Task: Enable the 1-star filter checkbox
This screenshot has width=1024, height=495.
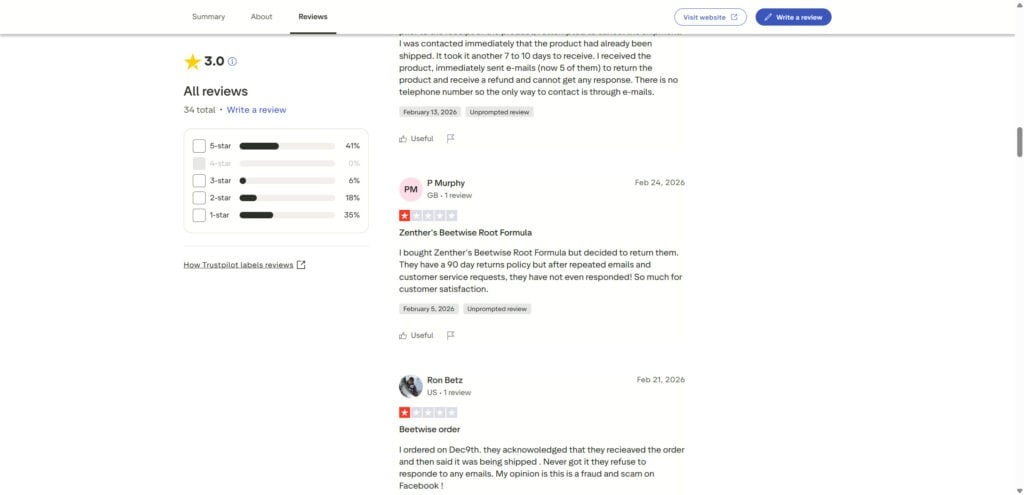Action: click(x=199, y=215)
